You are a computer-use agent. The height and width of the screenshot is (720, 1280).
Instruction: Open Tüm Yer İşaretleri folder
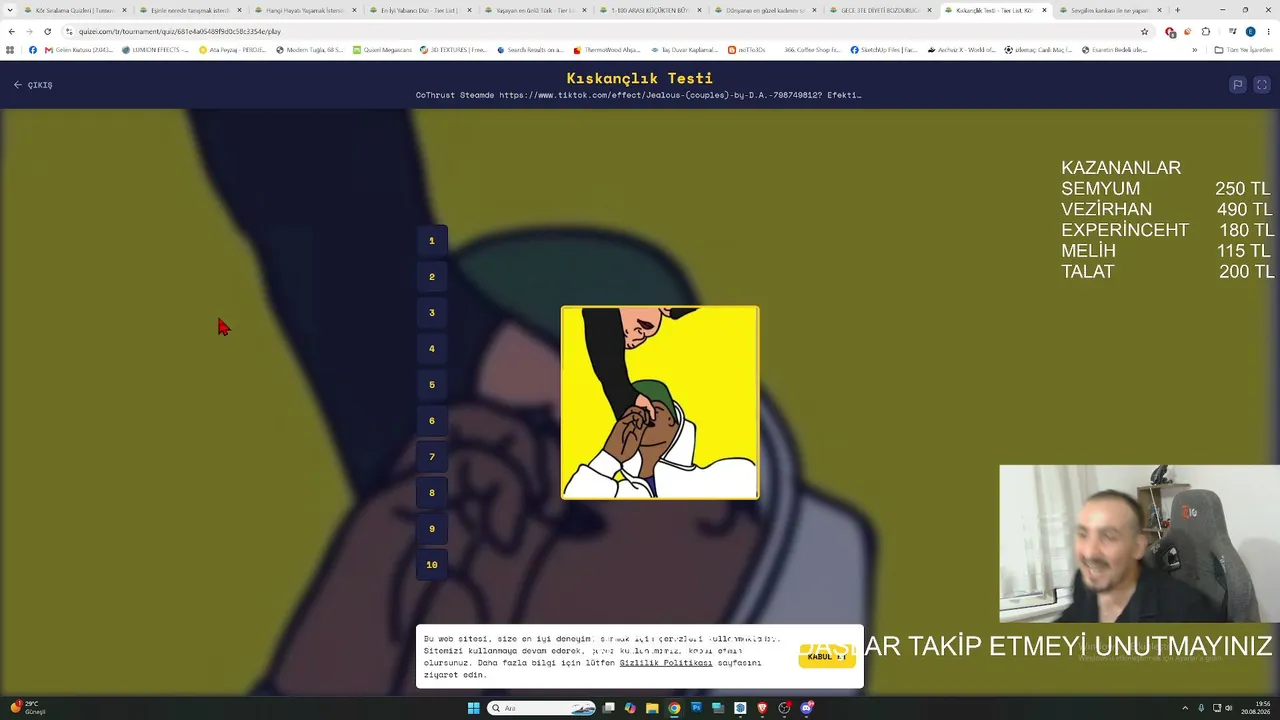(1243, 50)
